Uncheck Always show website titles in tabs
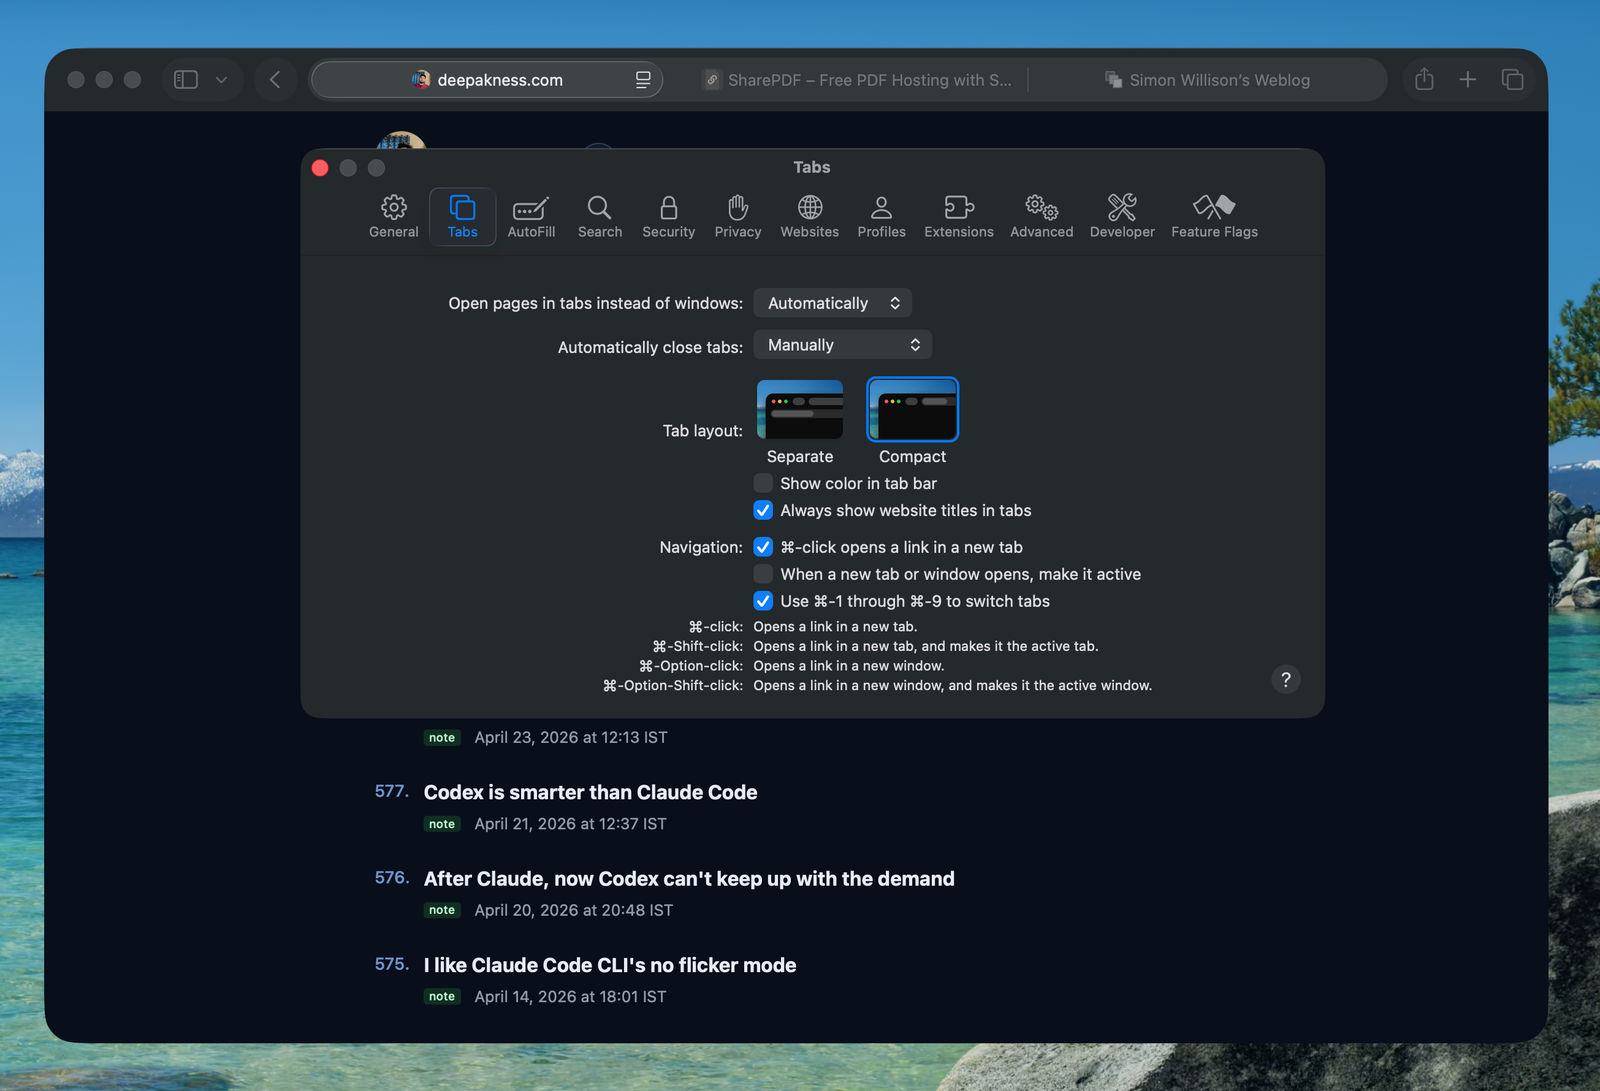 point(764,511)
